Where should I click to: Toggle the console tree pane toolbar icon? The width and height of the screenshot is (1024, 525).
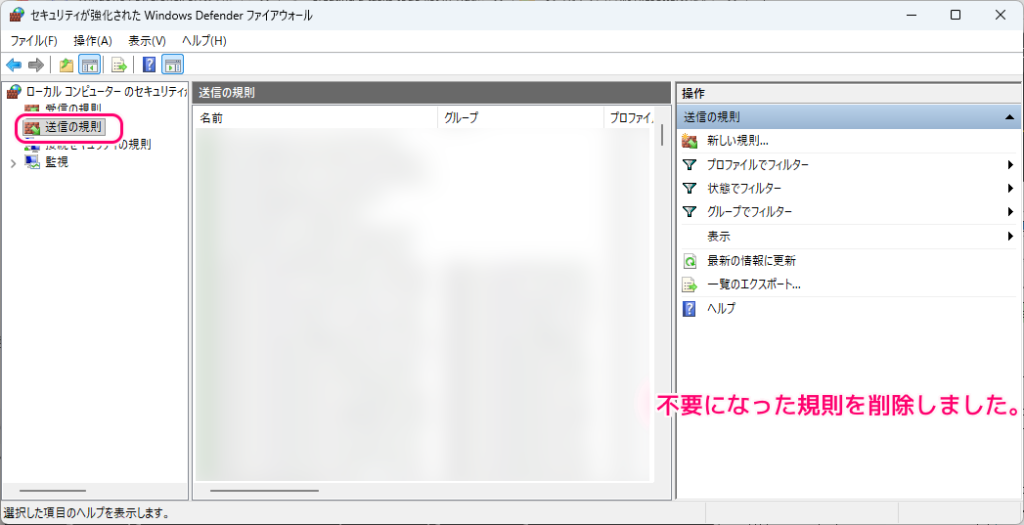point(89,65)
